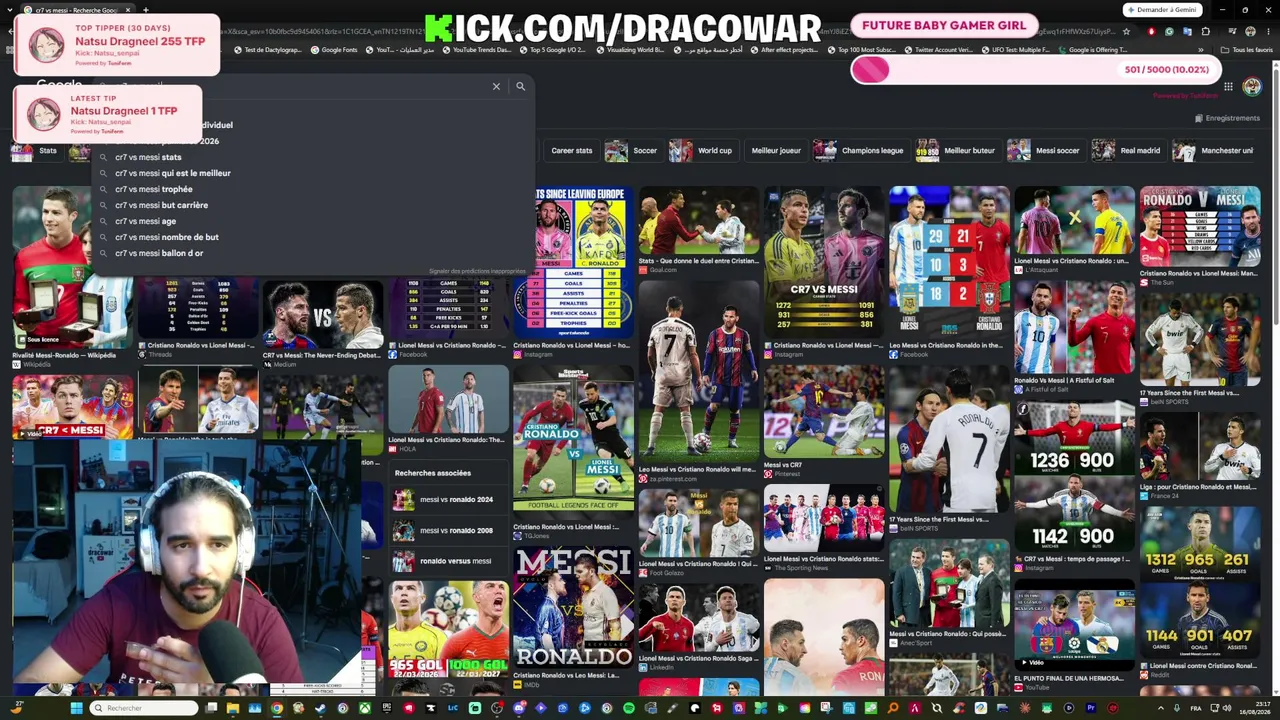This screenshot has width=1280, height=720.
Task: Open 'Ronaldo v Messi' image from The Sun
Action: [1200, 227]
